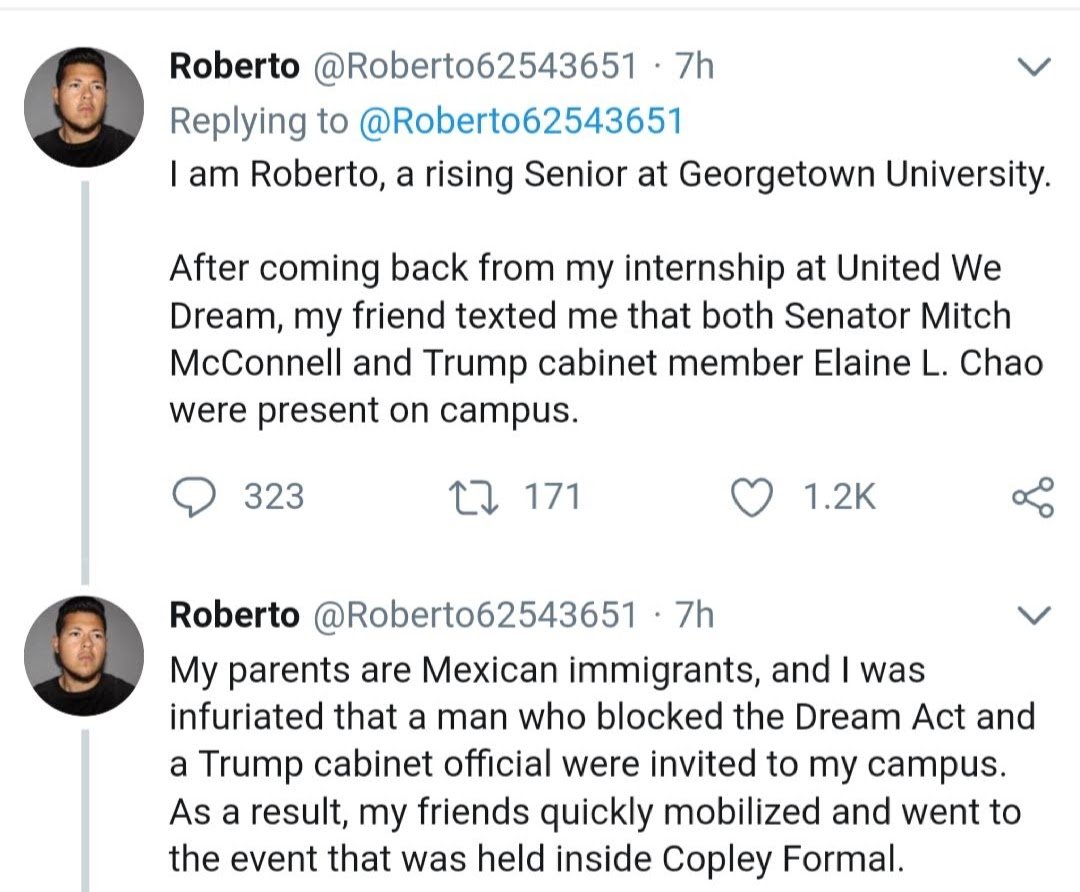This screenshot has height=892, width=1080.
Task: Click the @Roberto62543651 handle on second tweet
Action: (x=475, y=614)
